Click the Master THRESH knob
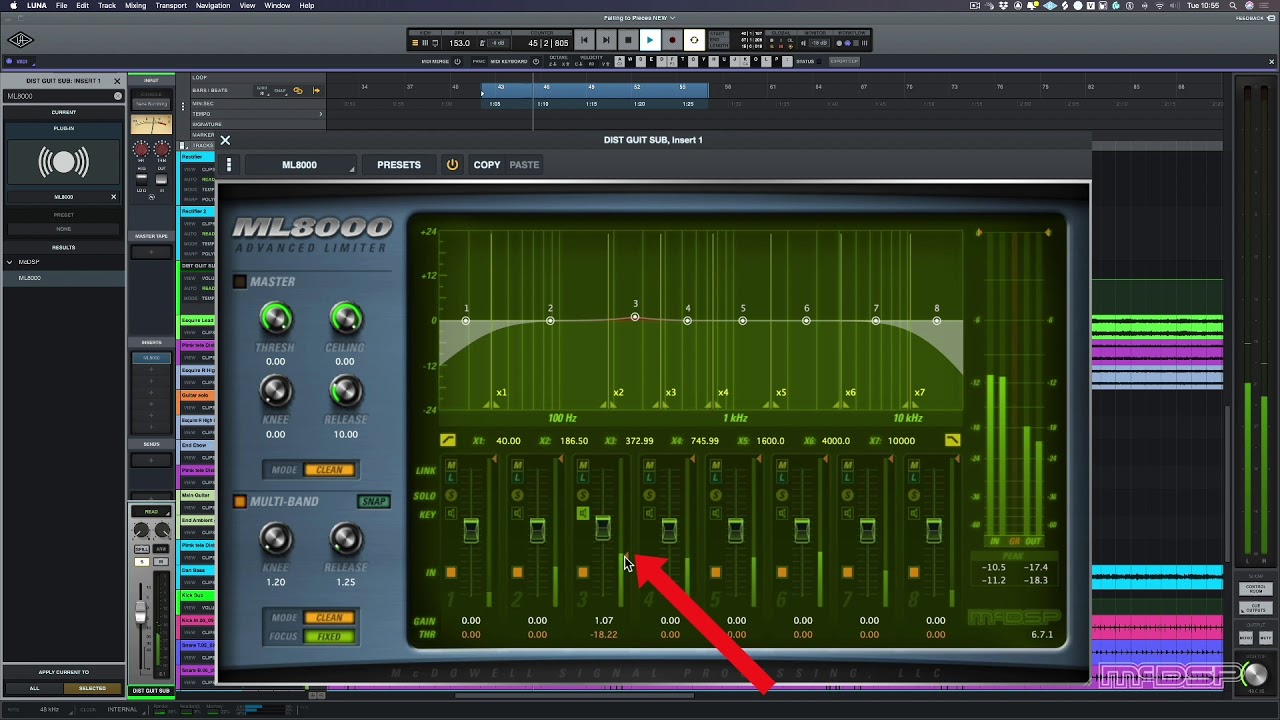1280x720 pixels. point(275,319)
